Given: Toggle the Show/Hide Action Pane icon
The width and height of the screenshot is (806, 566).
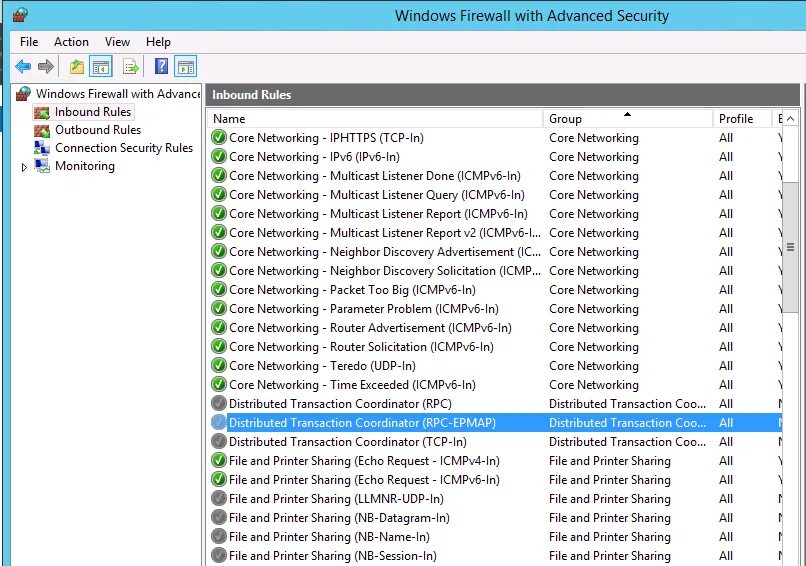Looking at the screenshot, I should [186, 66].
